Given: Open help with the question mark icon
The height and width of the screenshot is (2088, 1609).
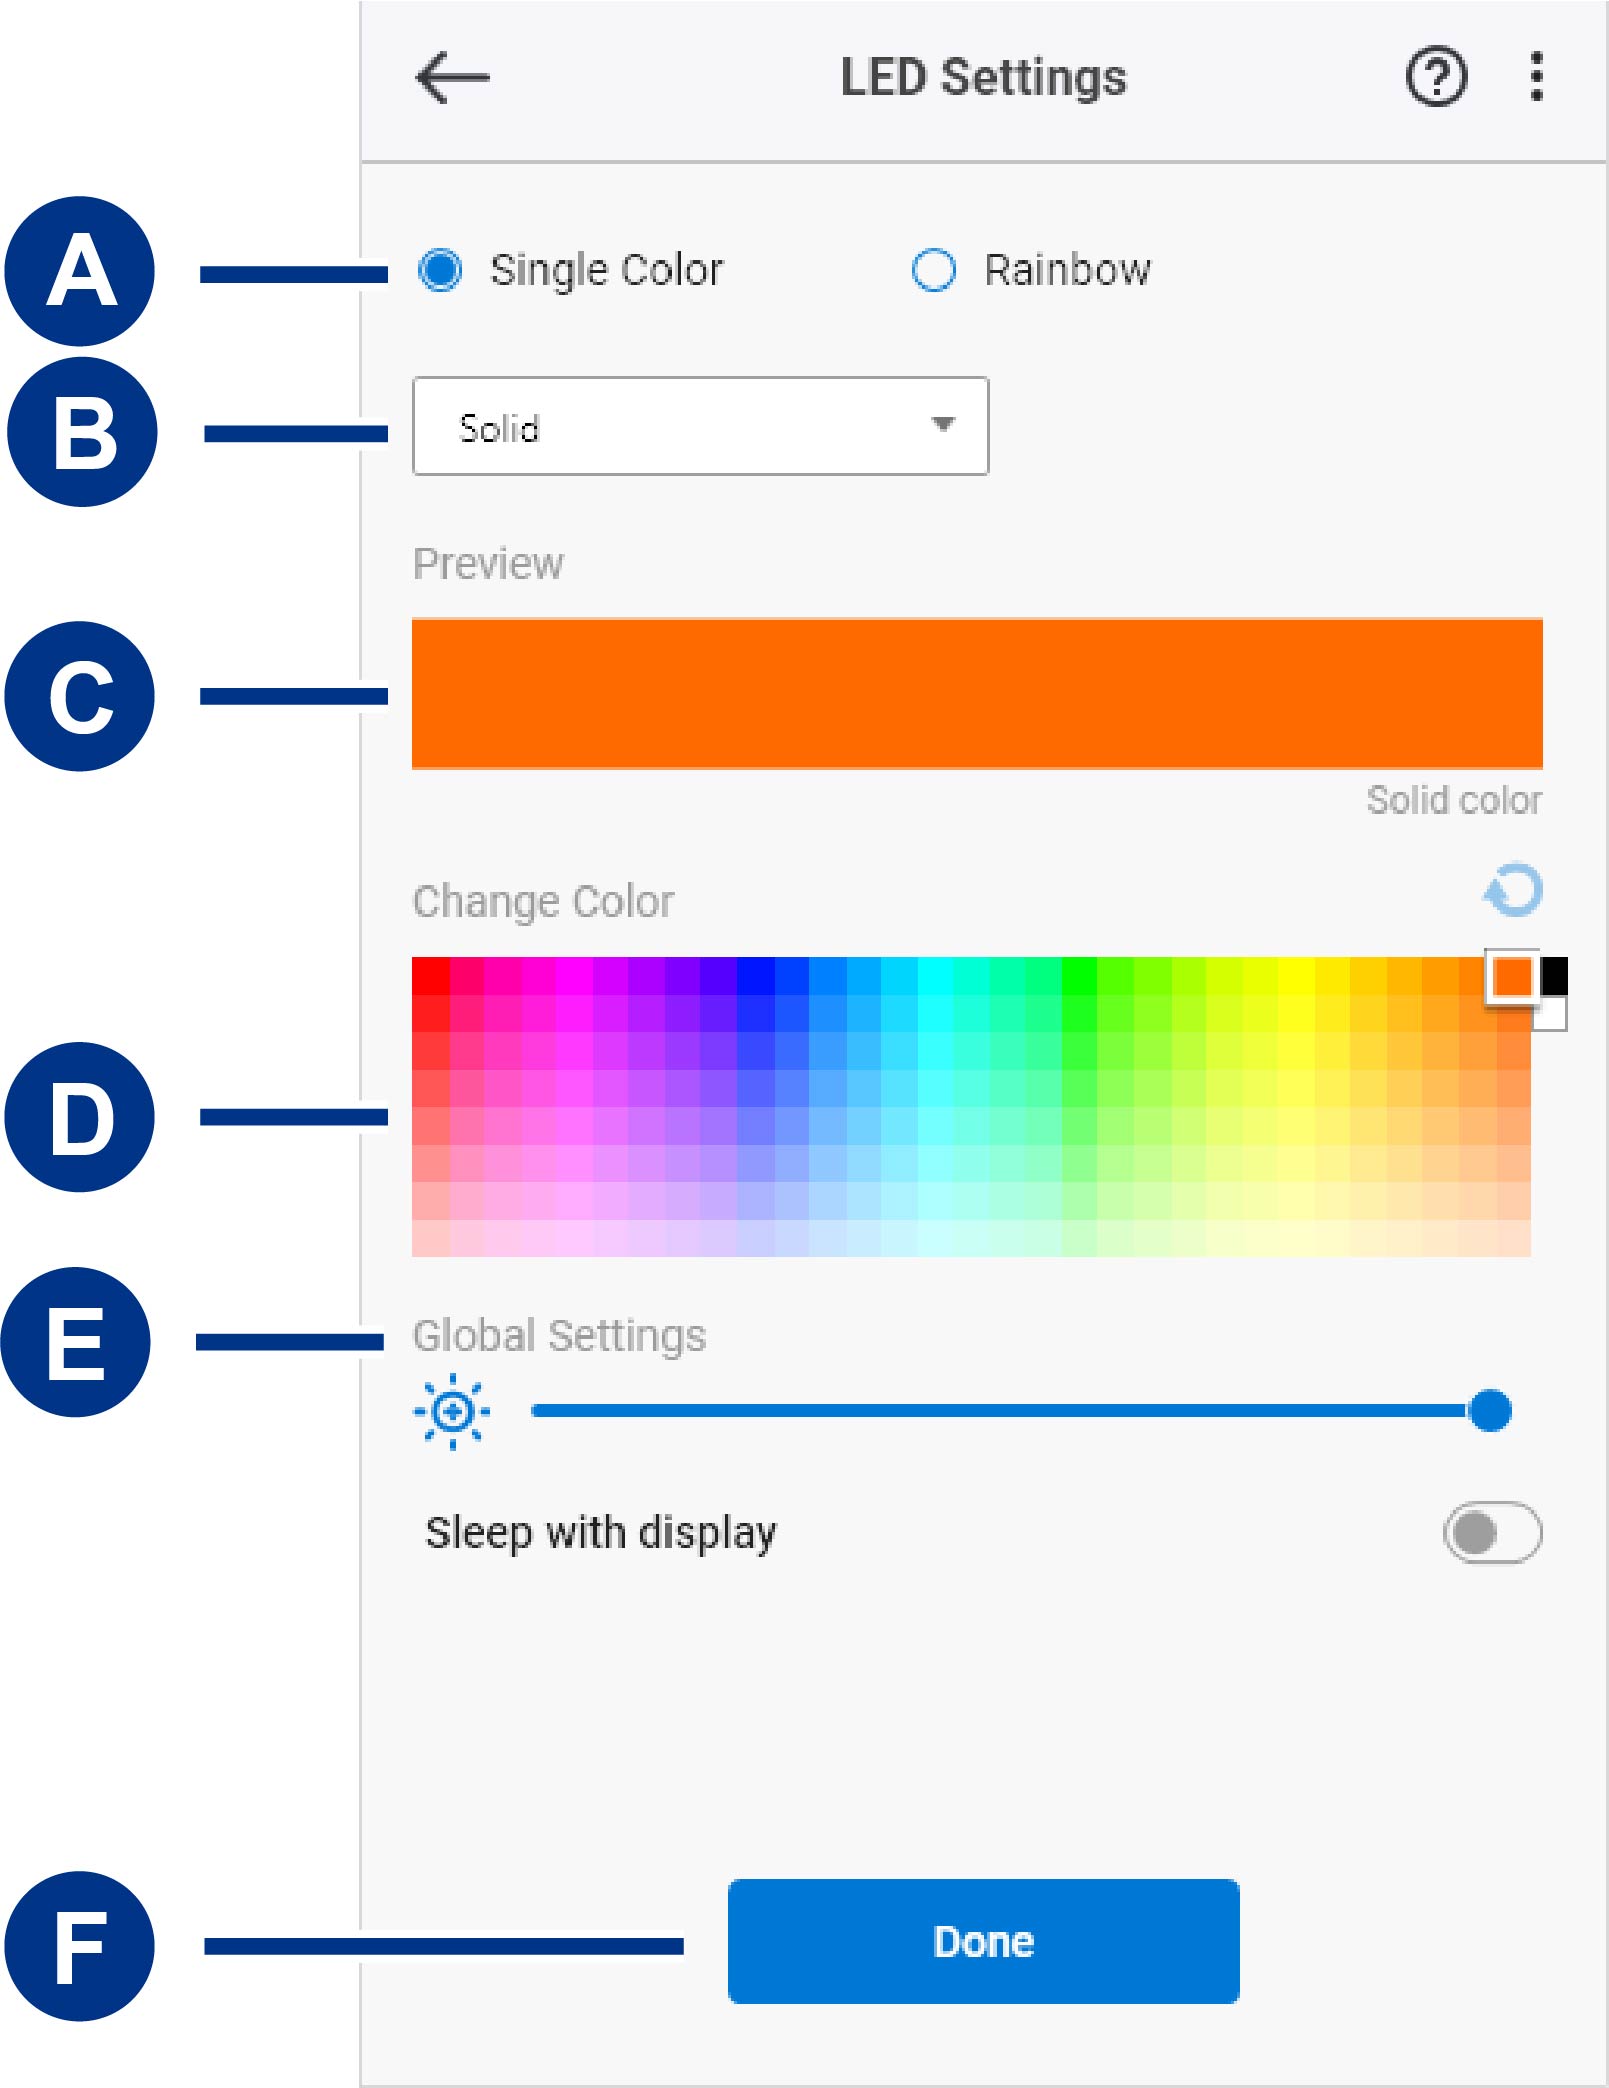Looking at the screenshot, I should click(x=1436, y=77).
